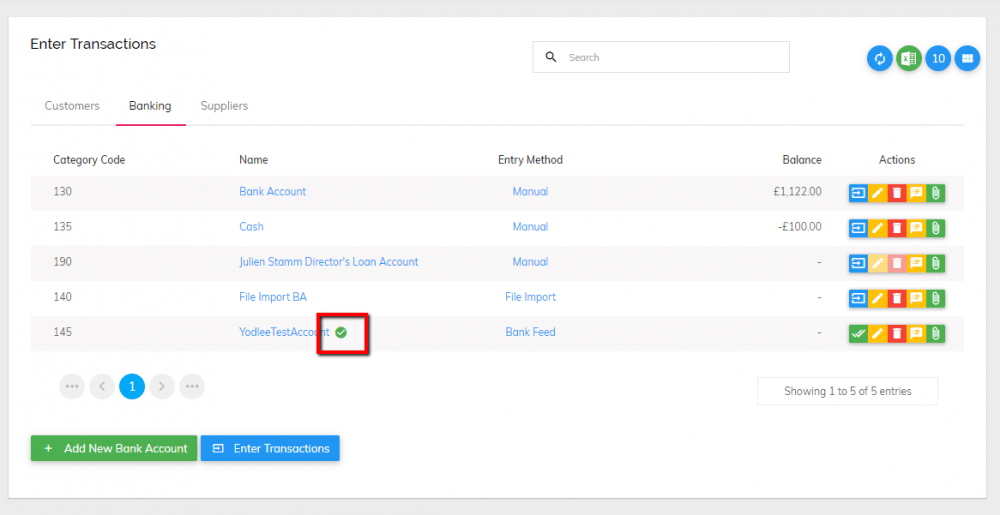1000x515 pixels.
Task: Open notes for Bank Account row
Action: 916,193
